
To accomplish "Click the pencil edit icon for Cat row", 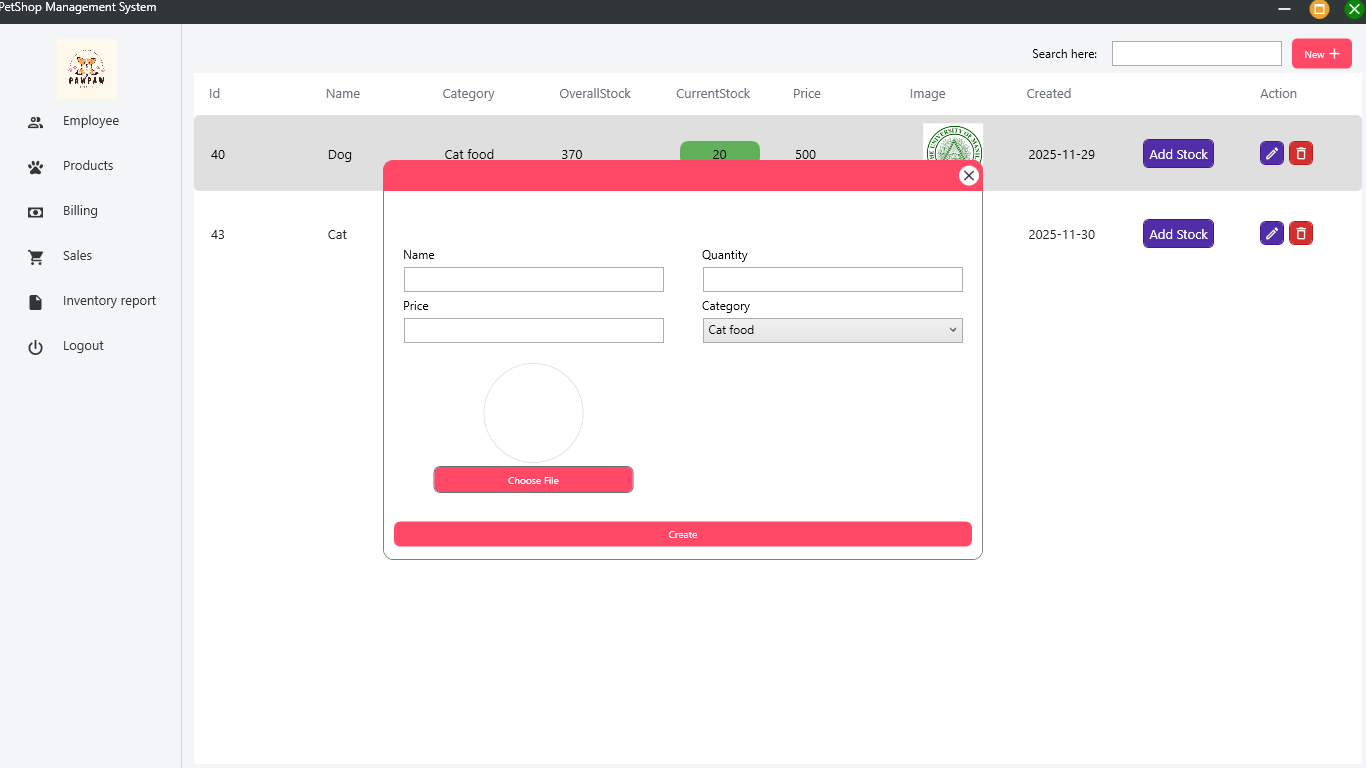I will coord(1272,233).
